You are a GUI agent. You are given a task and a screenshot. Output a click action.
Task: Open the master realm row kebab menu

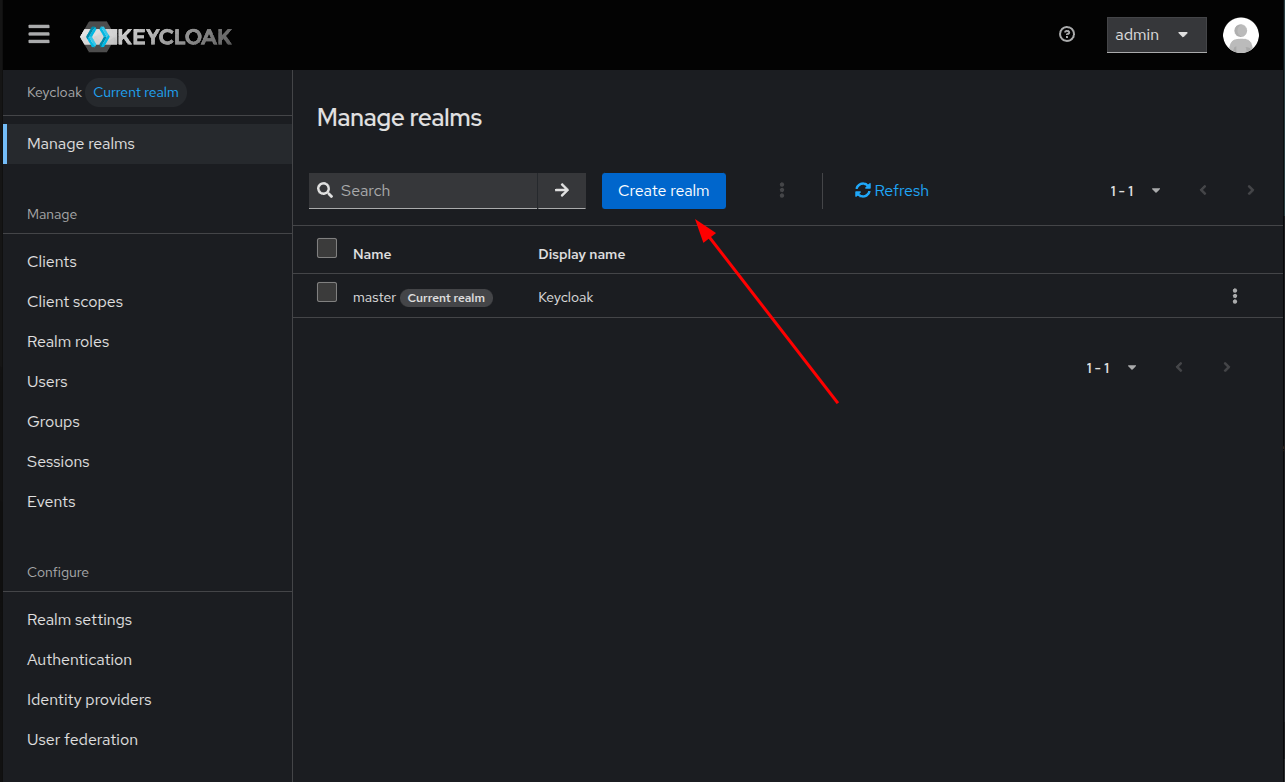1235,296
